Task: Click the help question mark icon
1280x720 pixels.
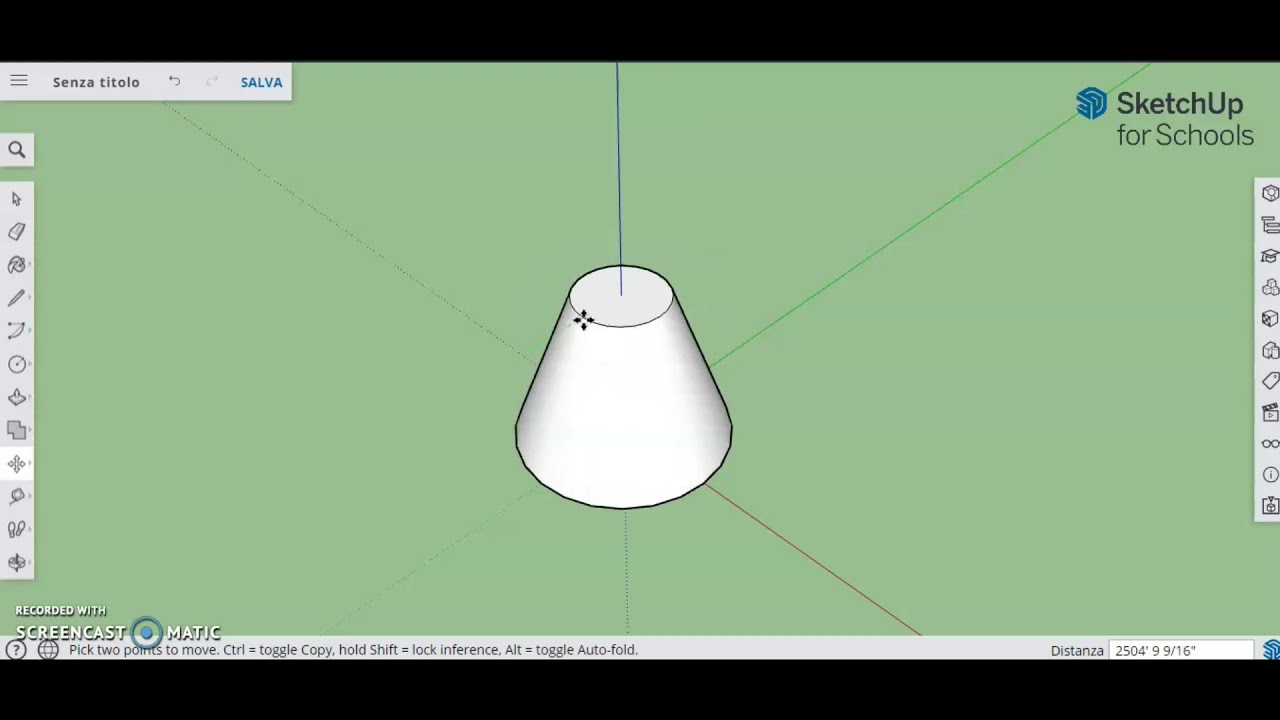Action: (15, 650)
